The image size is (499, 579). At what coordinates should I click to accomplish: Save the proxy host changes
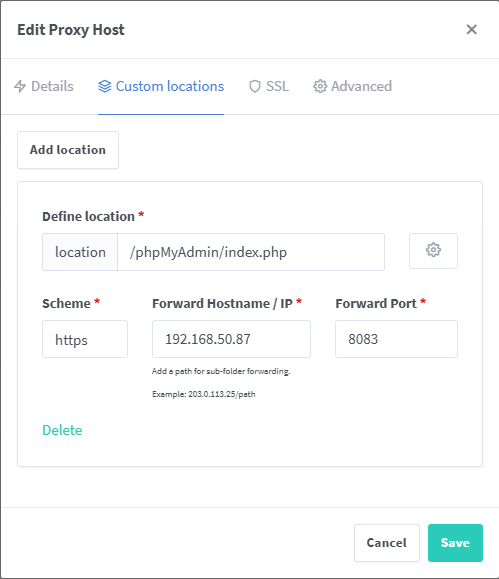coord(455,543)
